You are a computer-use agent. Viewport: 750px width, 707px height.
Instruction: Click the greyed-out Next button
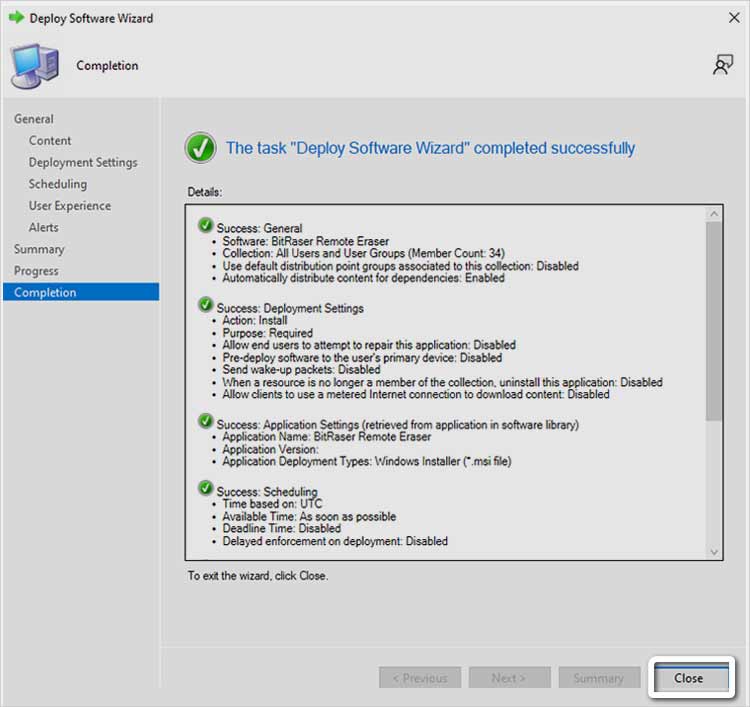tap(509, 677)
